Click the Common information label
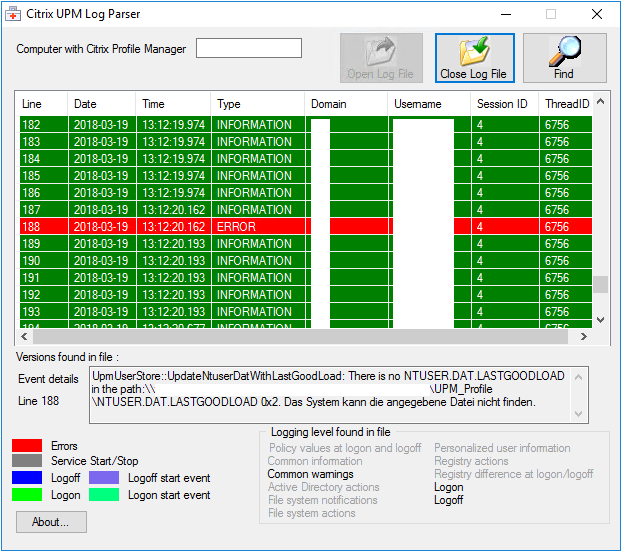Image resolution: width=622 pixels, height=552 pixels. tap(315, 461)
